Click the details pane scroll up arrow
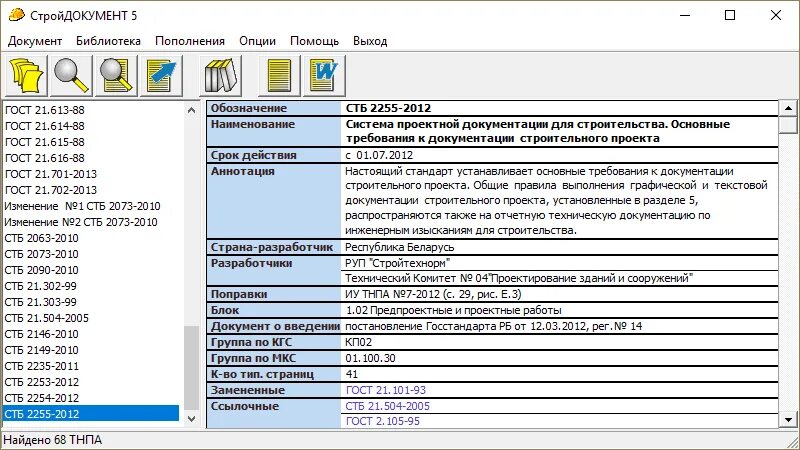The image size is (800, 450). click(x=788, y=108)
